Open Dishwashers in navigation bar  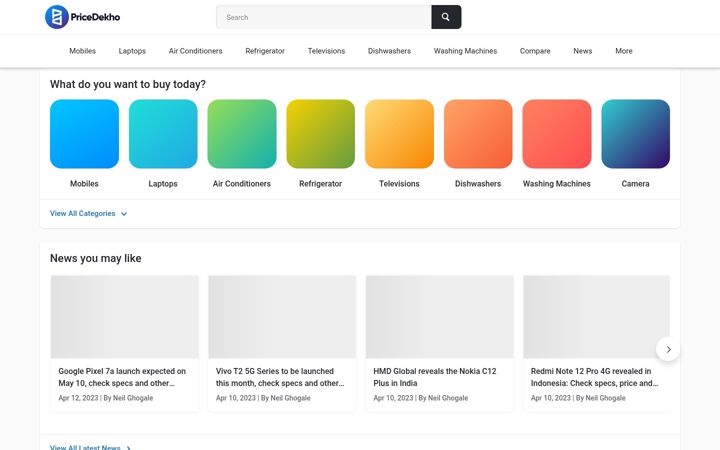pos(389,51)
